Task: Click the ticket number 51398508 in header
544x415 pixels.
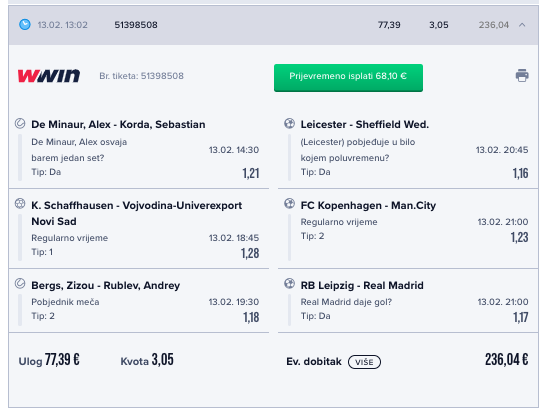Action: [136, 25]
